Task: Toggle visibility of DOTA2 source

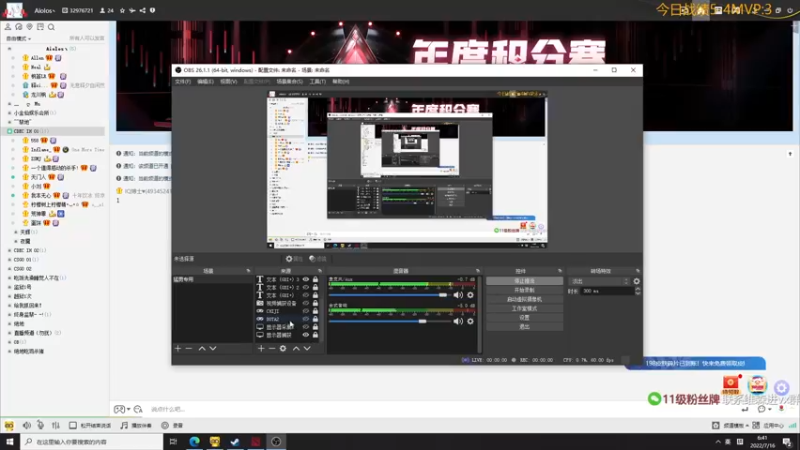Action: (306, 319)
